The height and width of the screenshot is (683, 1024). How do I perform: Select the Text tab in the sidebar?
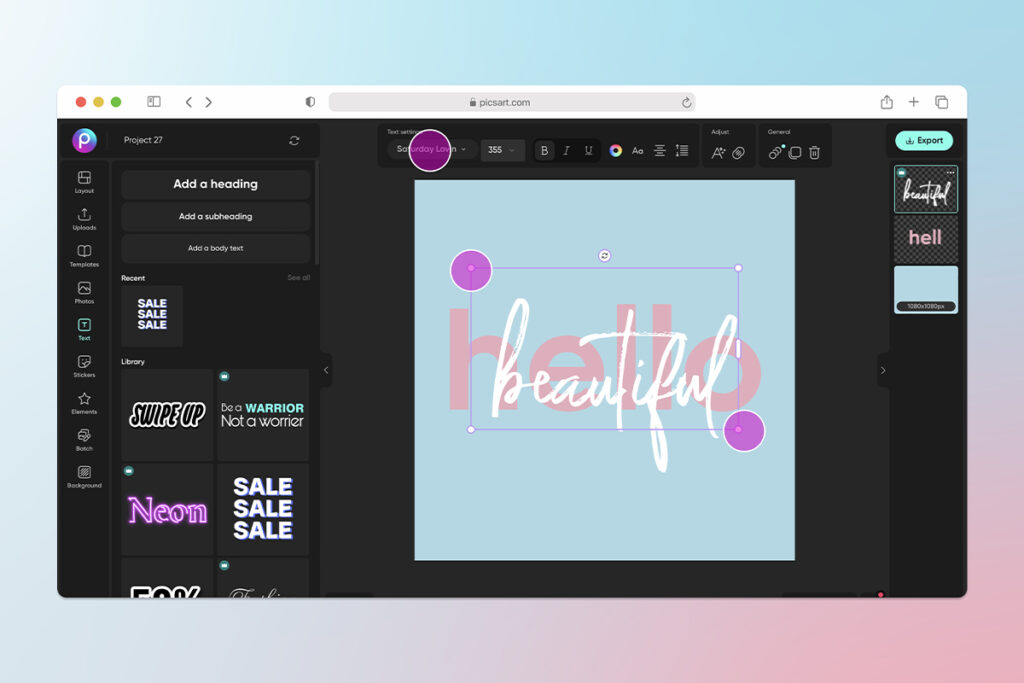click(84, 328)
